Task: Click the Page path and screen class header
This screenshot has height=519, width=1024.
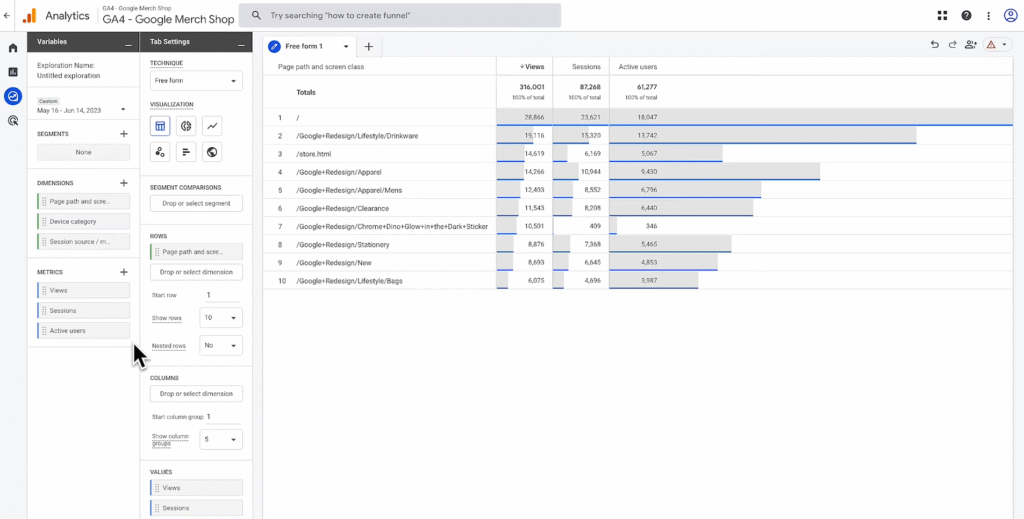Action: pyautogui.click(x=321, y=67)
